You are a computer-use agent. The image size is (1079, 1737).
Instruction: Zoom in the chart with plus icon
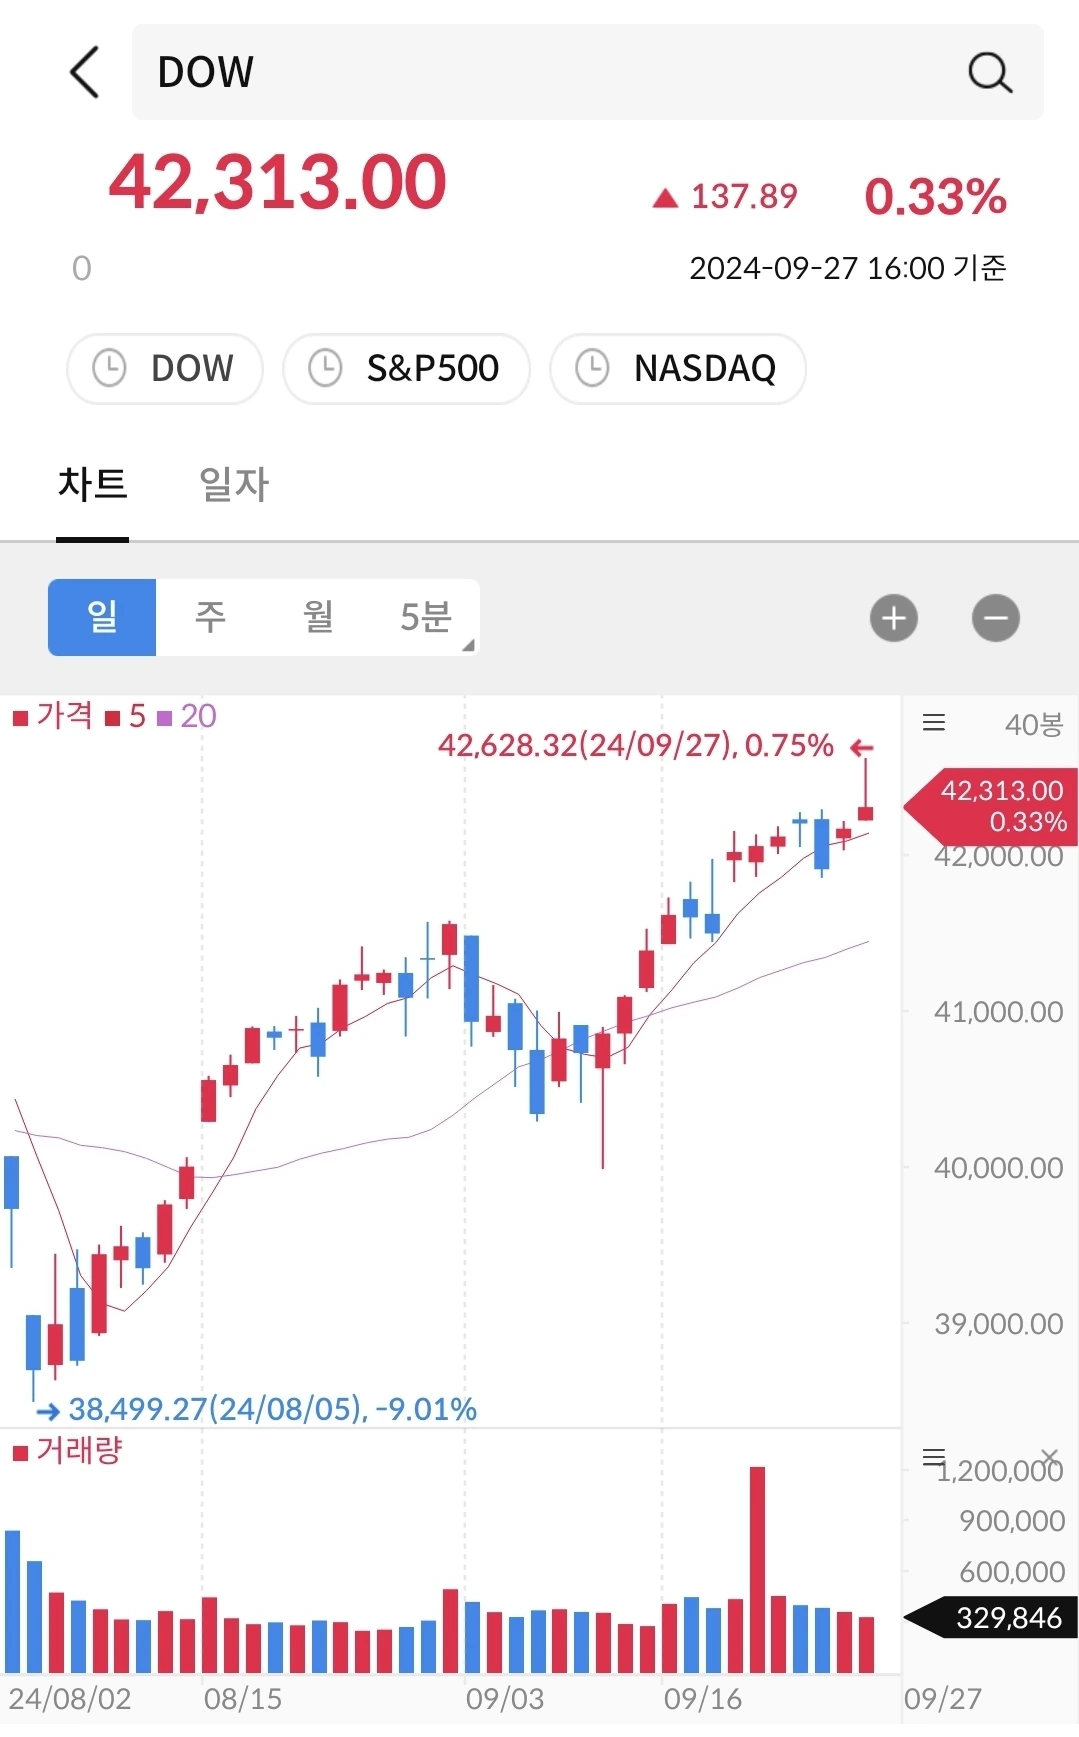point(894,618)
